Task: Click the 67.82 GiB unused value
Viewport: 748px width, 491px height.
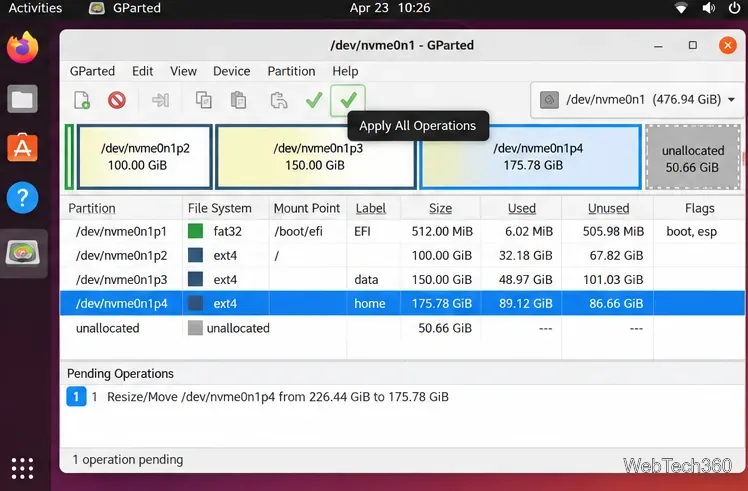Action: click(616, 255)
